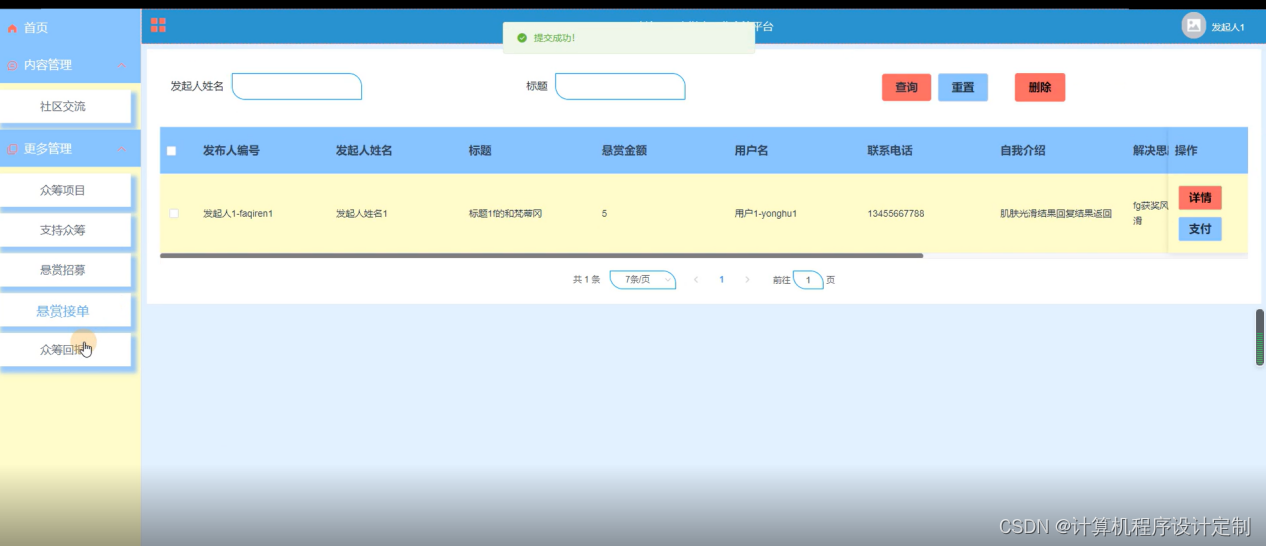The width and height of the screenshot is (1266, 546).
Task: Select 悬赏接单 in the sidebar
Action: (x=64, y=311)
